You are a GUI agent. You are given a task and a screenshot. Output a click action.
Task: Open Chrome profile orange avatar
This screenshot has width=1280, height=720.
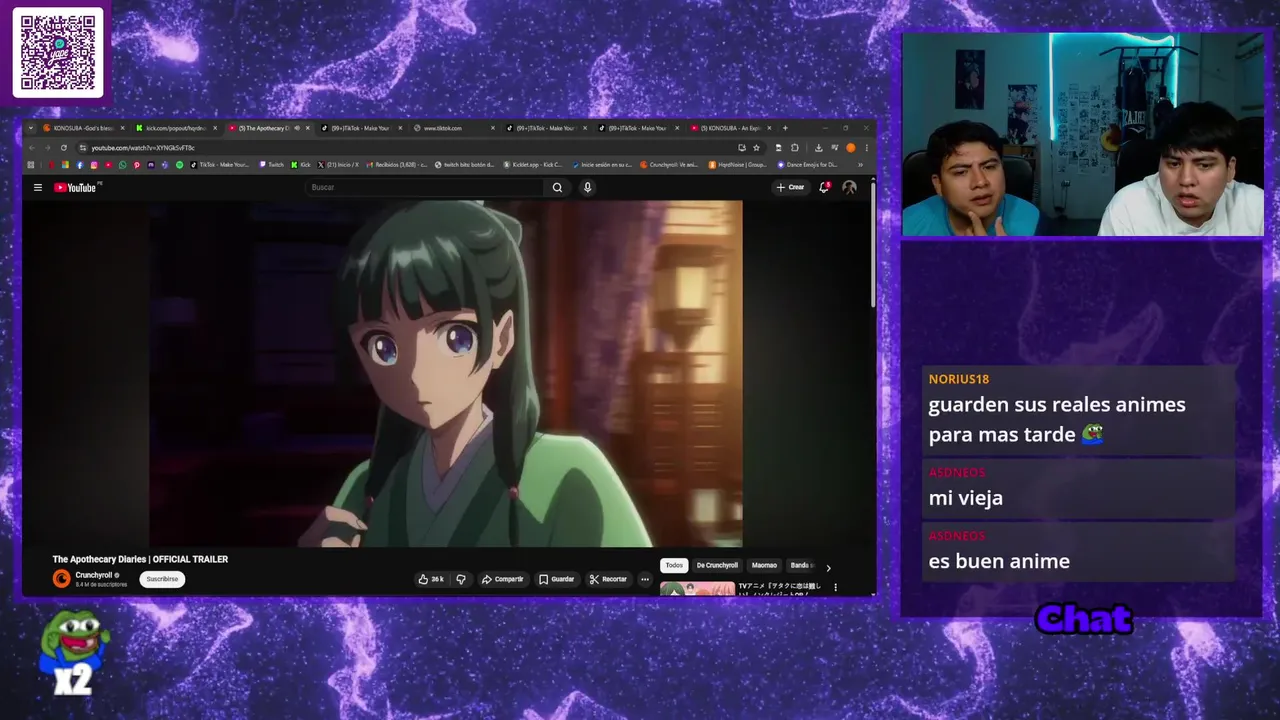point(850,148)
